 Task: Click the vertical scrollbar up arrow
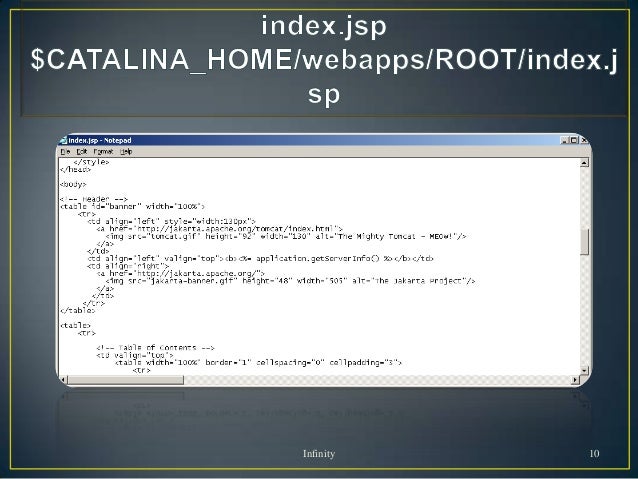click(x=584, y=163)
